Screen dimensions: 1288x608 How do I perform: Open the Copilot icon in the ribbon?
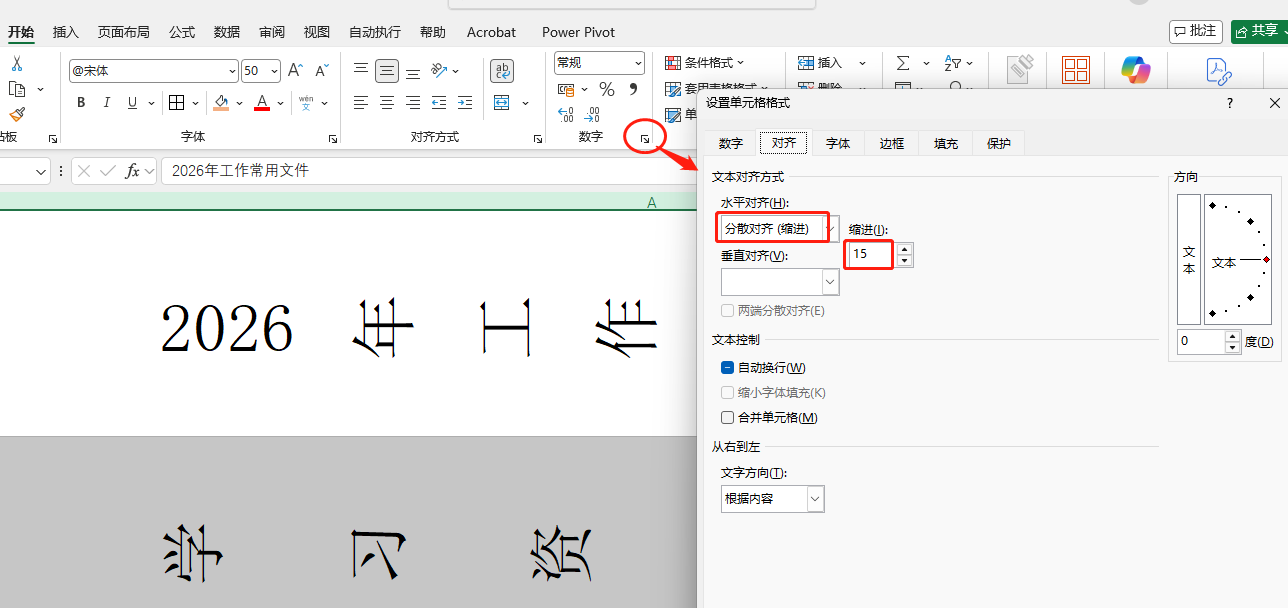[1136, 70]
